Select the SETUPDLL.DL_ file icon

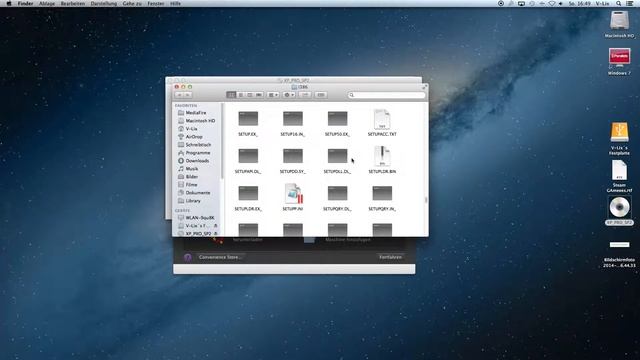point(337,156)
